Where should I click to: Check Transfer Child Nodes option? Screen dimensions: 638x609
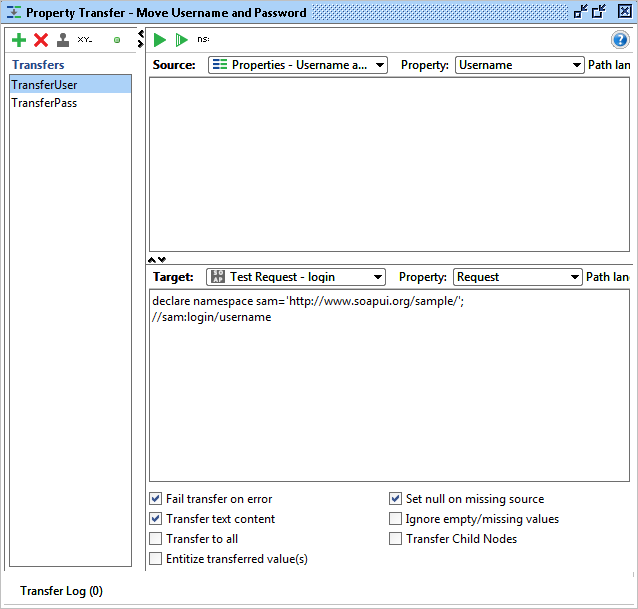coord(395,539)
